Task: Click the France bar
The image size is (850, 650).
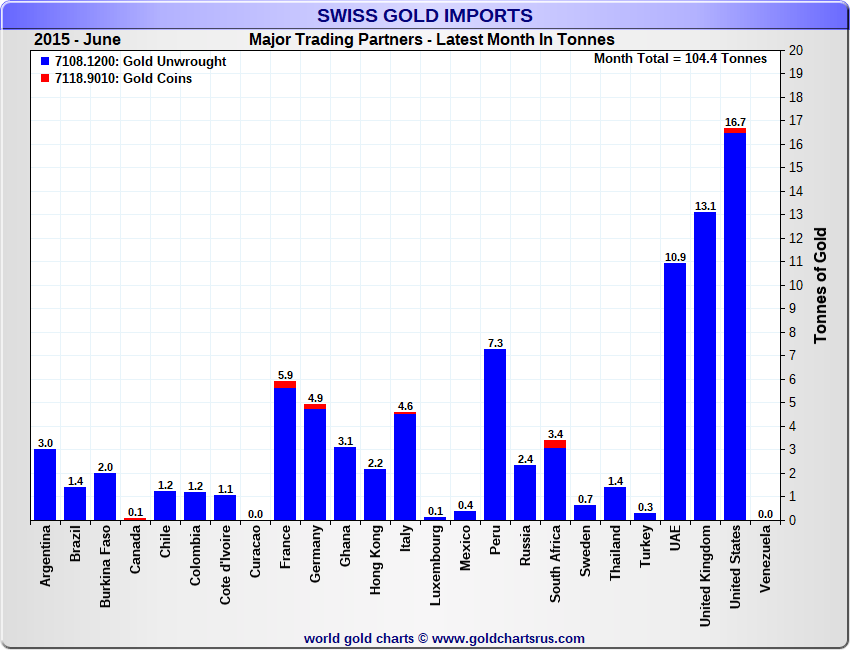Action: click(x=285, y=455)
